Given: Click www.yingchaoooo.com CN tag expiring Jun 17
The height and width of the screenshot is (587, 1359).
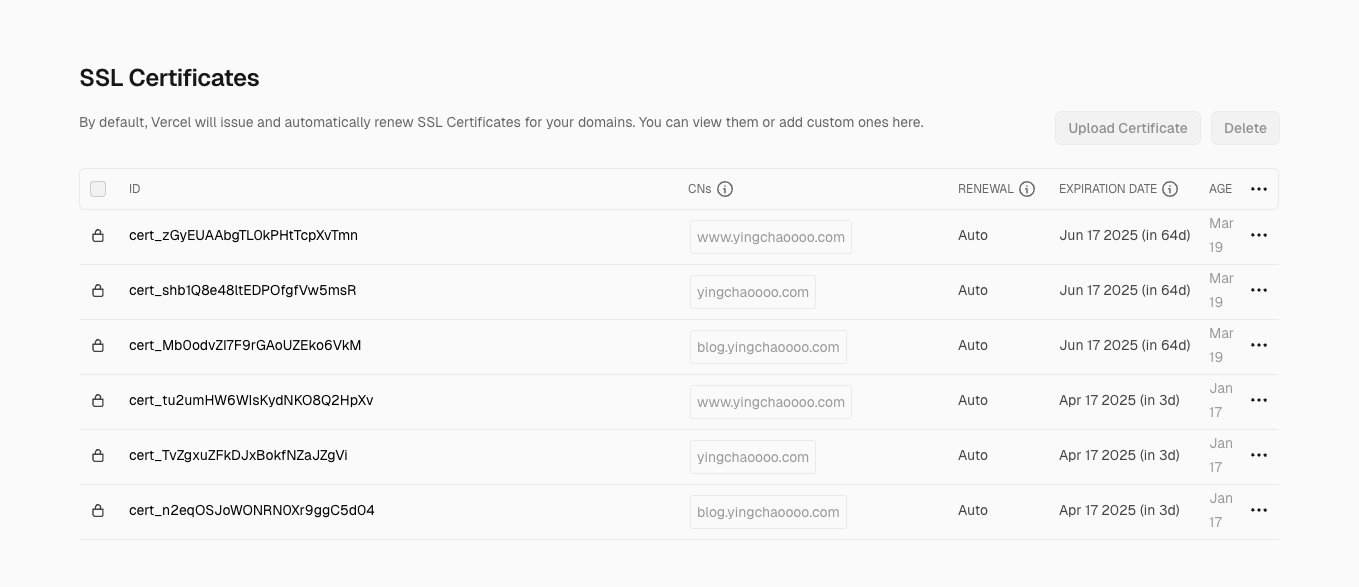Looking at the screenshot, I should (x=770, y=237).
